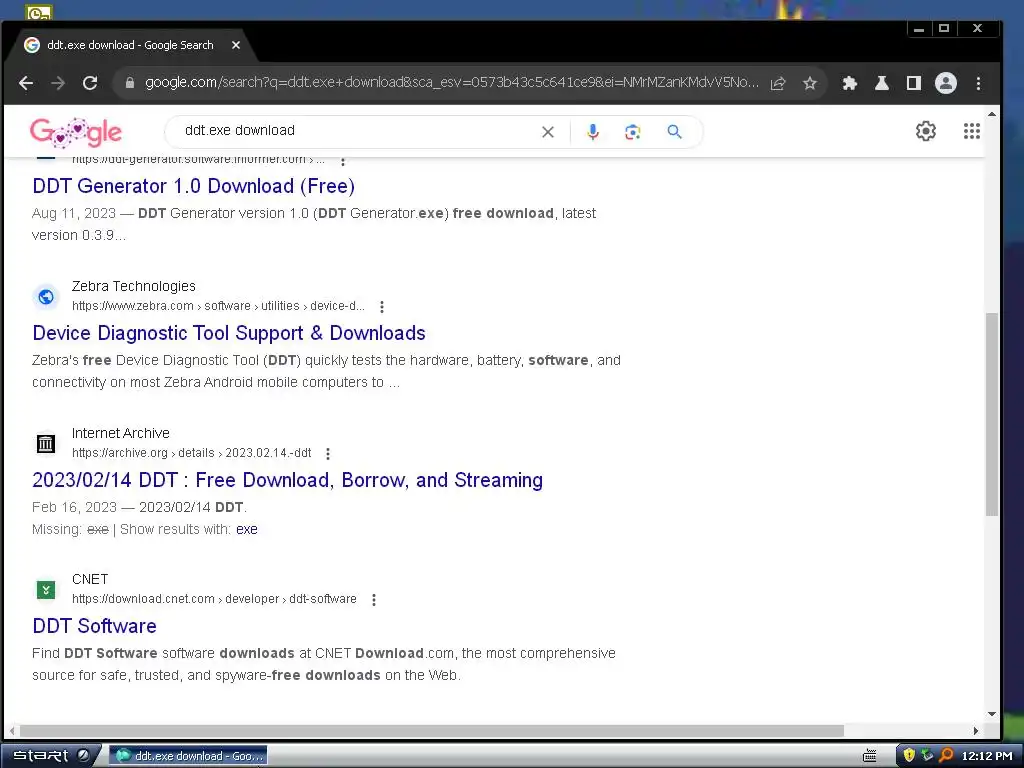1024x768 pixels.
Task: Open the Extensions puzzle icon
Action: point(849,83)
